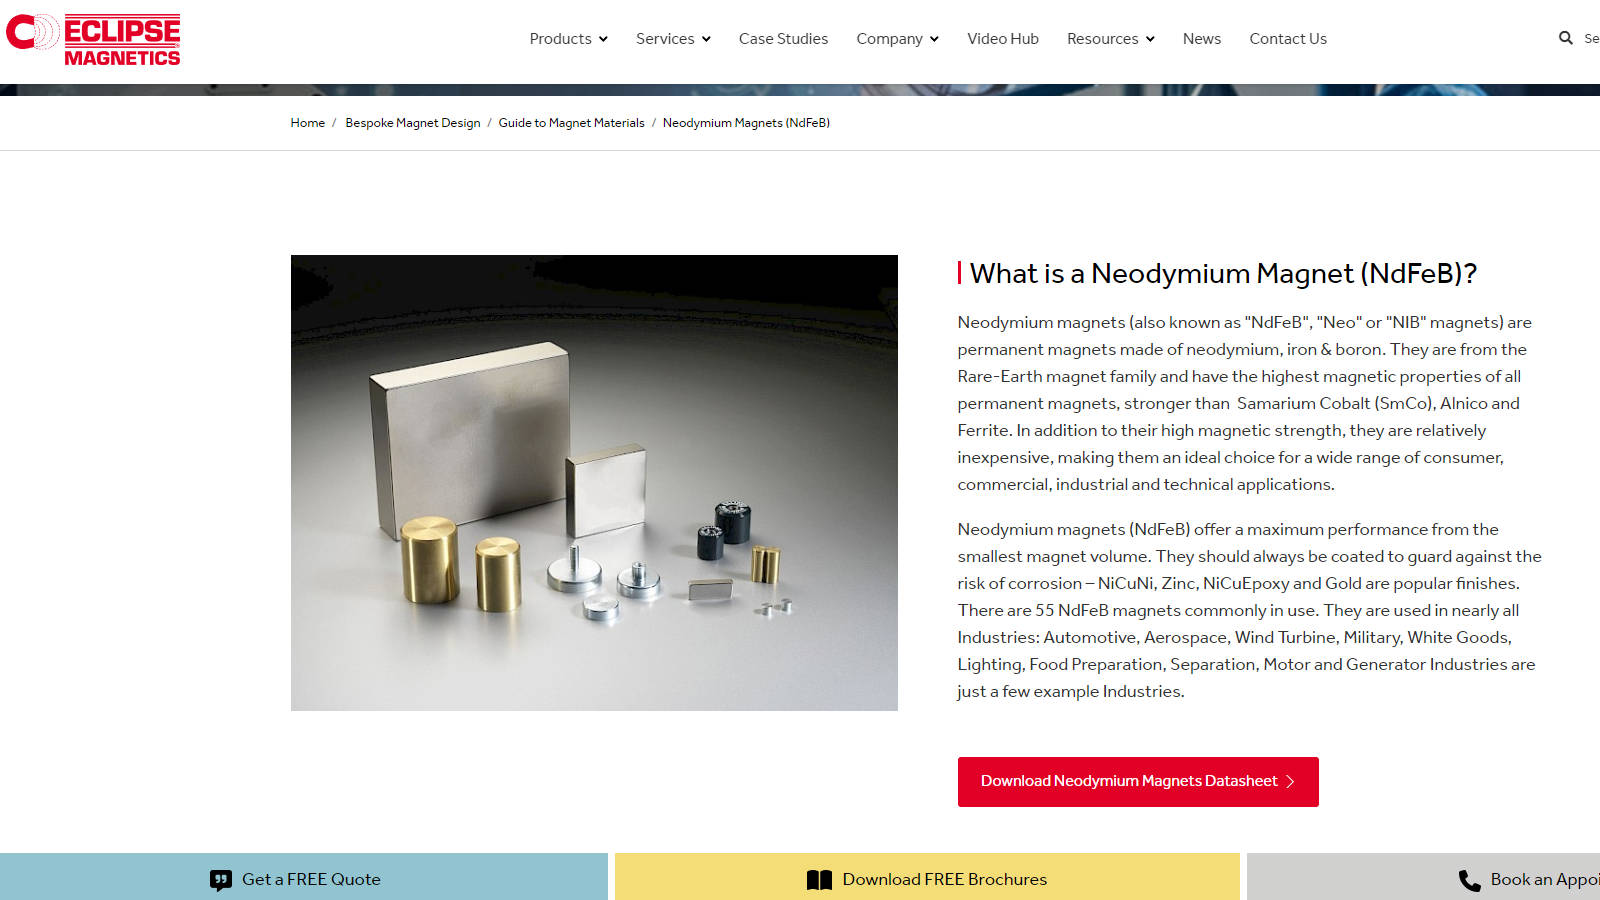Expand the Products dropdown menu
This screenshot has width=1600, height=900.
tap(568, 39)
